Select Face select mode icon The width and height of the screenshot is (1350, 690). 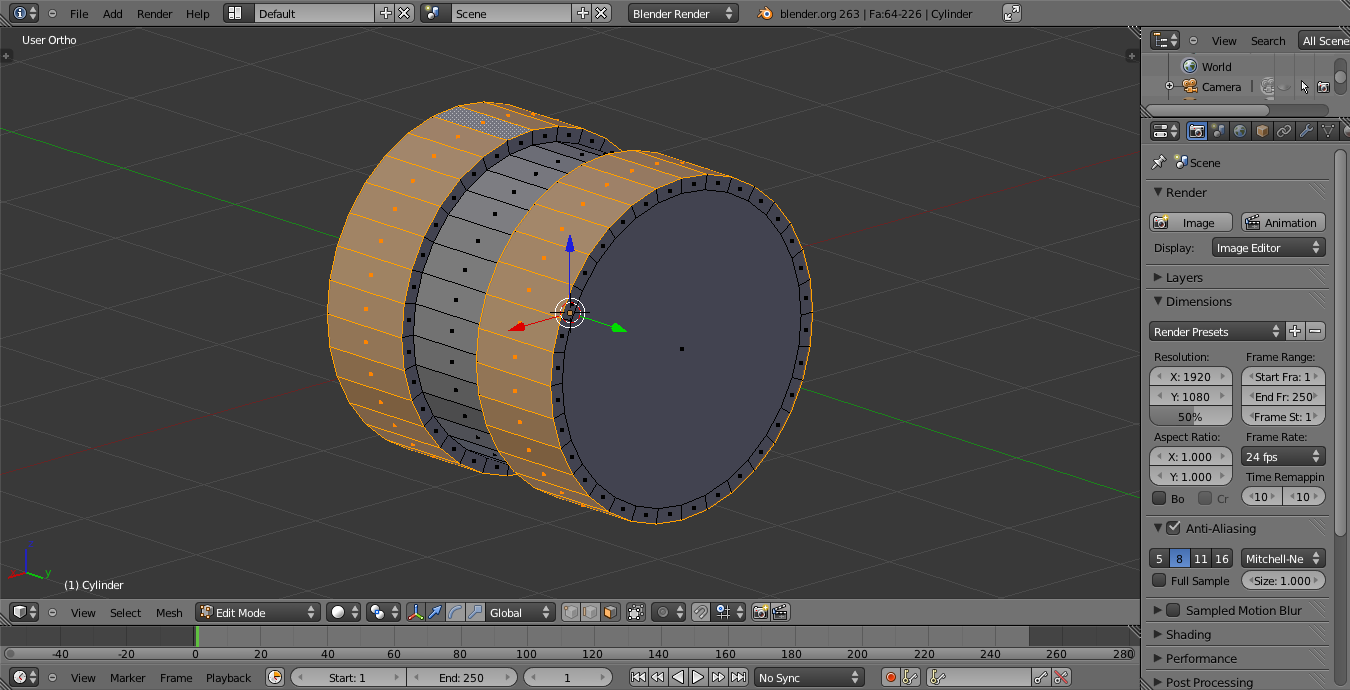point(609,612)
